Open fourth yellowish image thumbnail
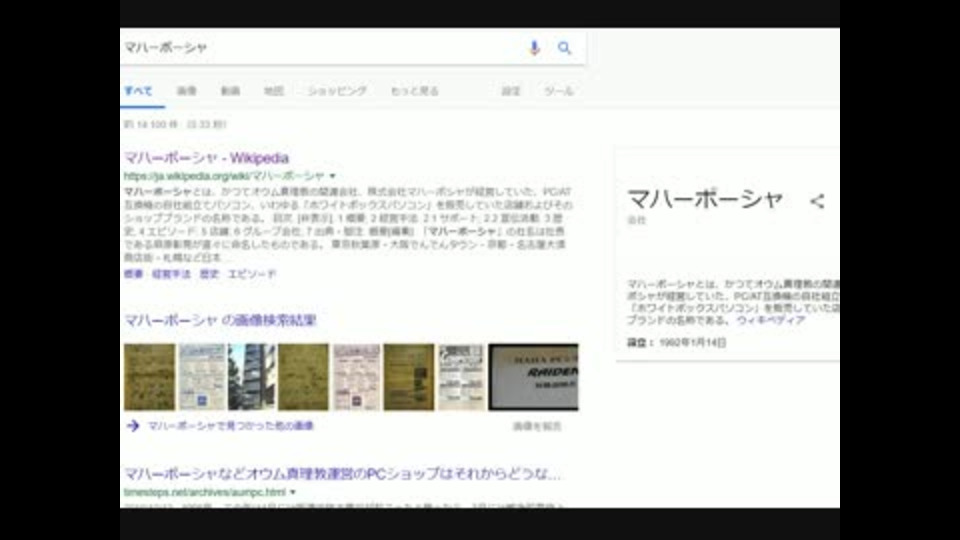 [x=304, y=377]
